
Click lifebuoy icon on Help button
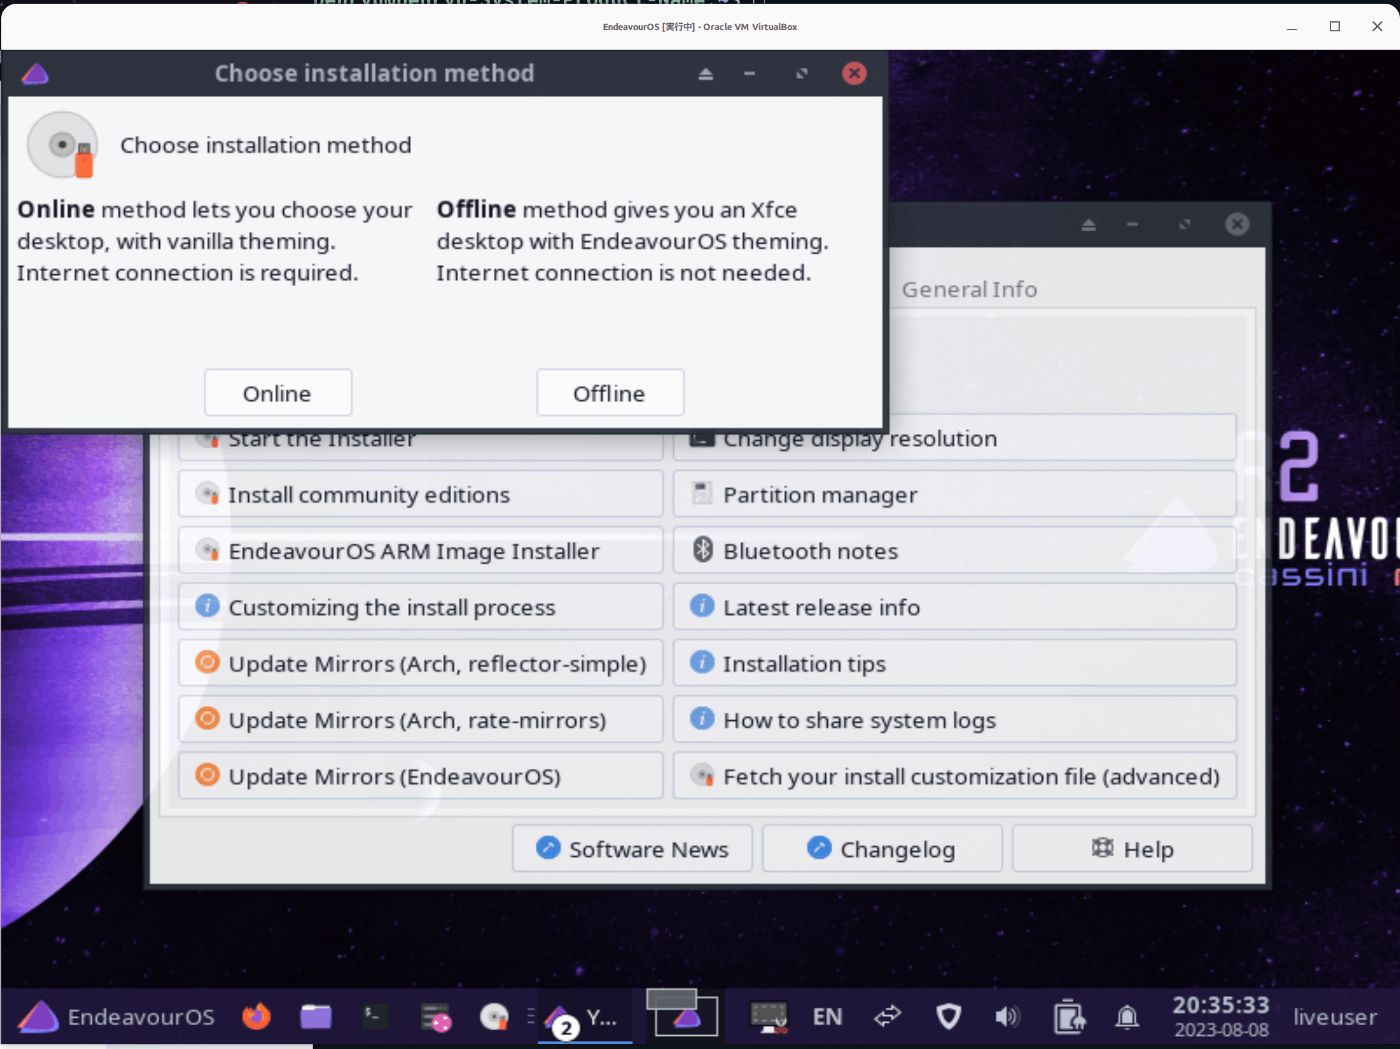1102,848
